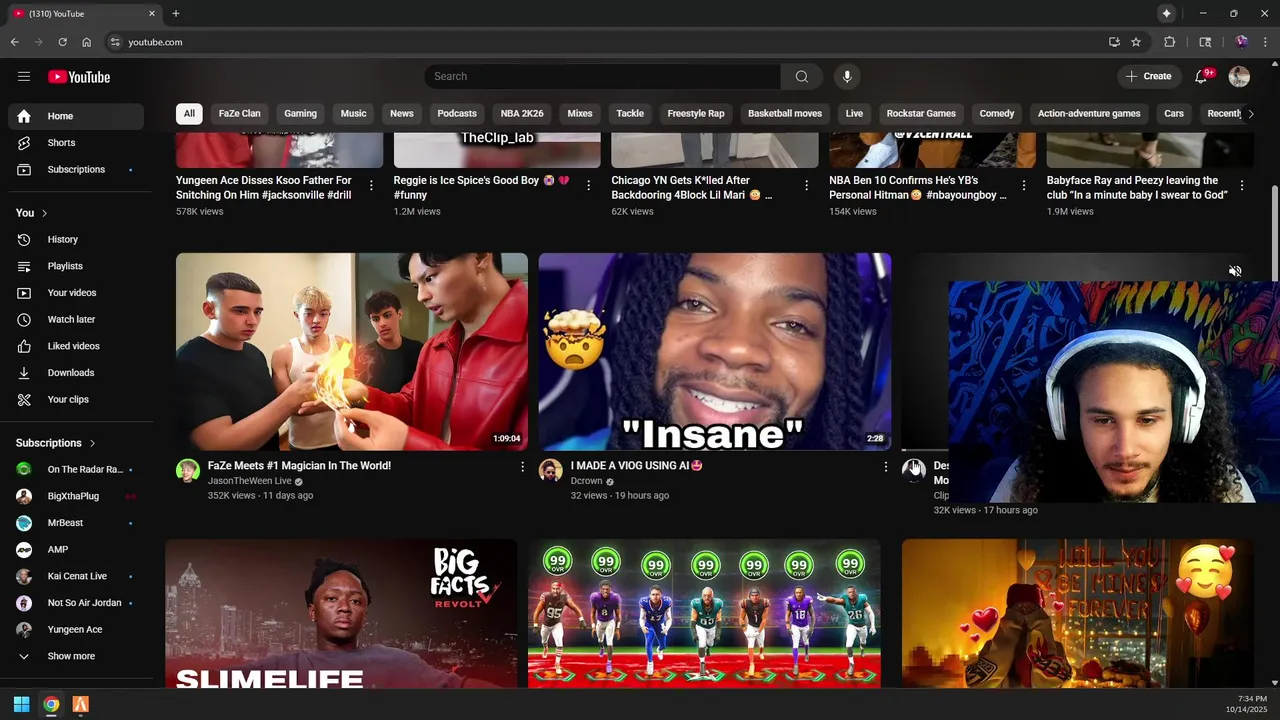The height and width of the screenshot is (720, 1280).
Task: Expand the You section chevron
Action: [44, 213]
